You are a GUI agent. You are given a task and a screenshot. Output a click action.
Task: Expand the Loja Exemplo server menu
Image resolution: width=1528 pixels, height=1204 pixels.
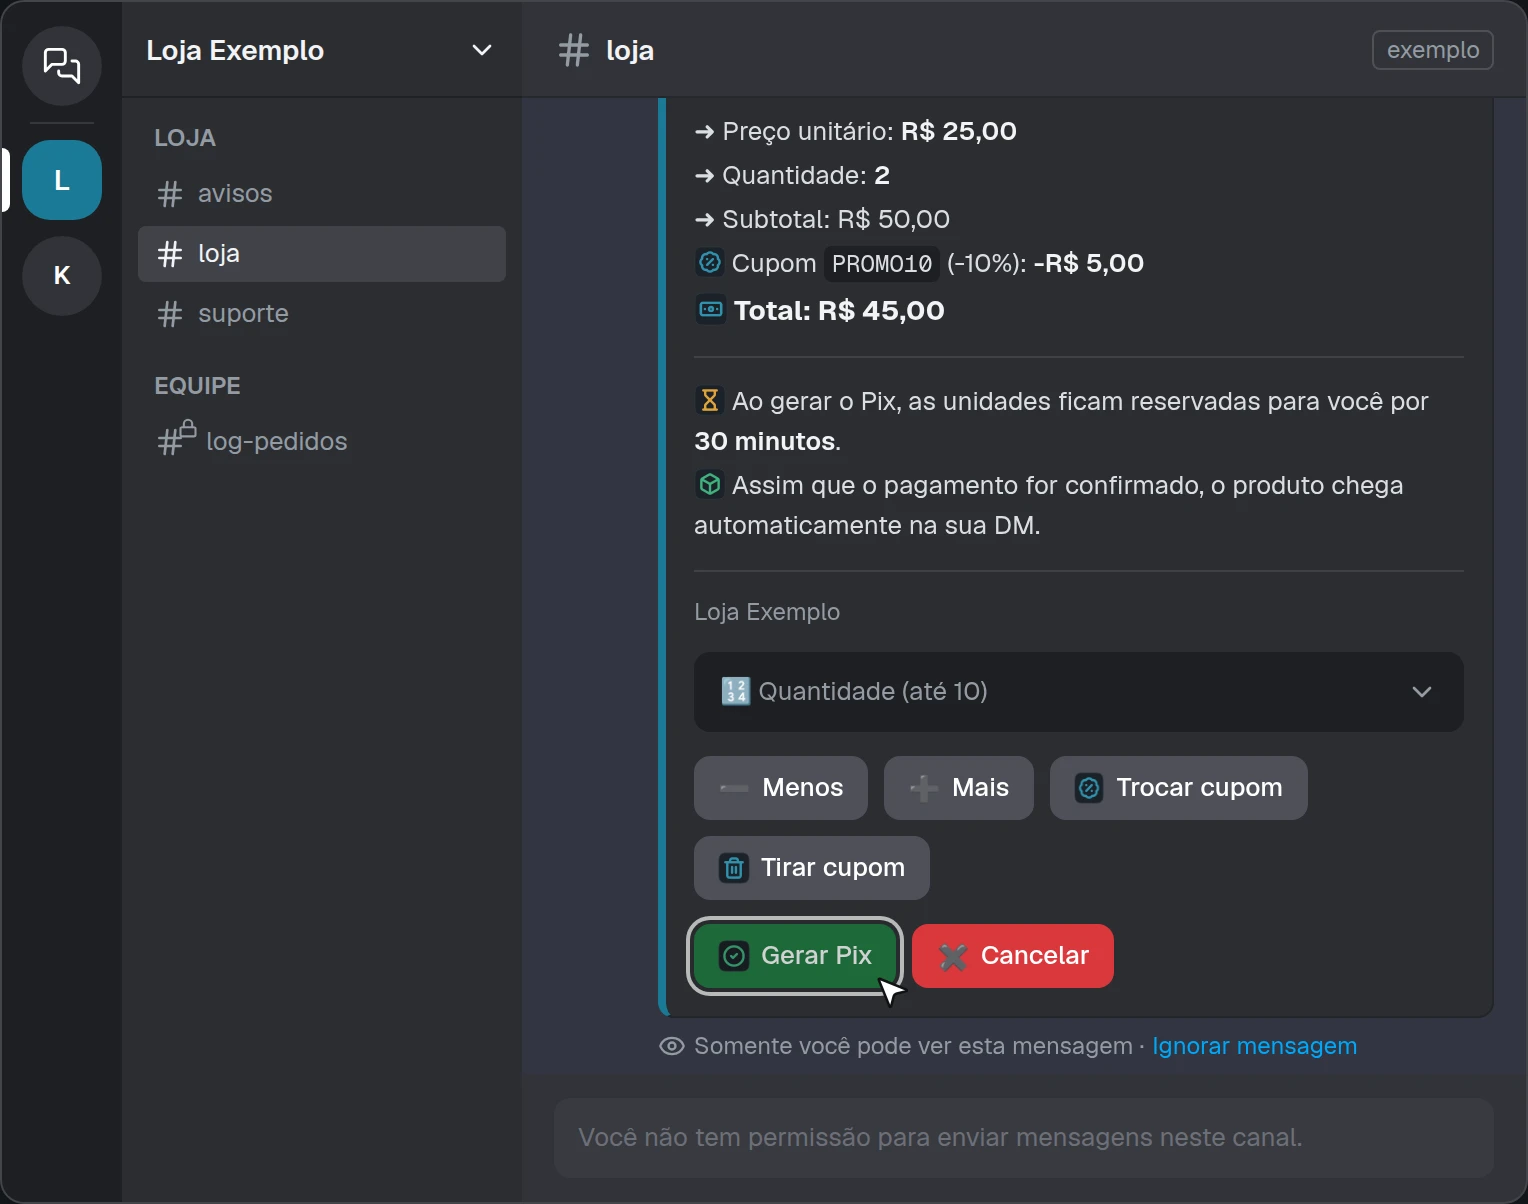(x=322, y=50)
